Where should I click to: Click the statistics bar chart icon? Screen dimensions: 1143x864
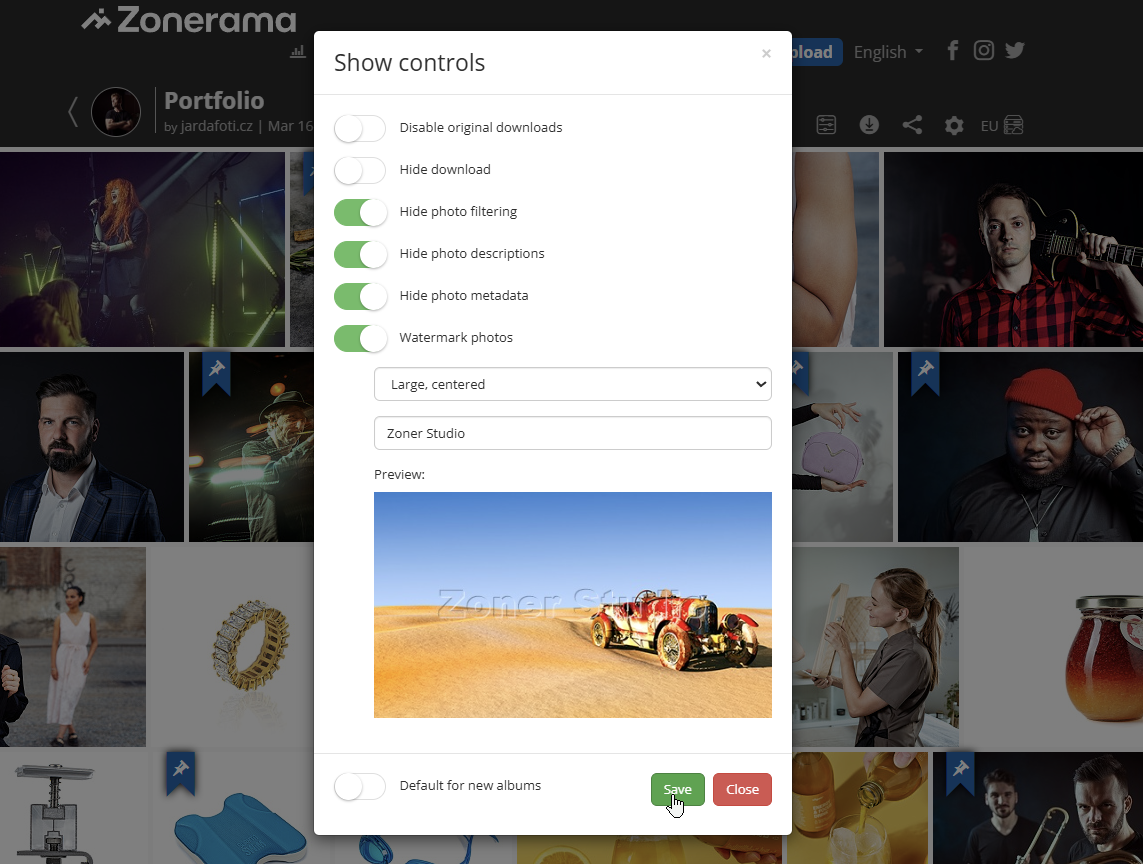click(297, 52)
